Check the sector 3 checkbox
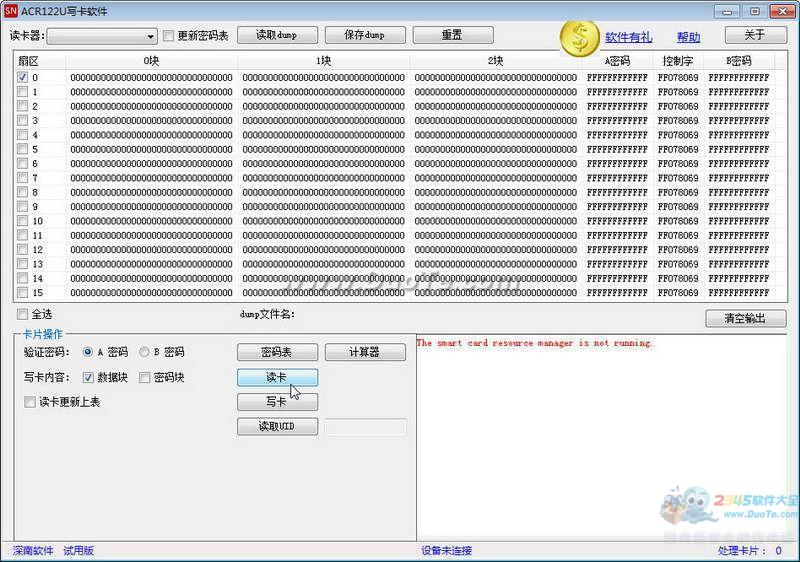Viewport: 800px width, 562px height. pyautogui.click(x=22, y=120)
